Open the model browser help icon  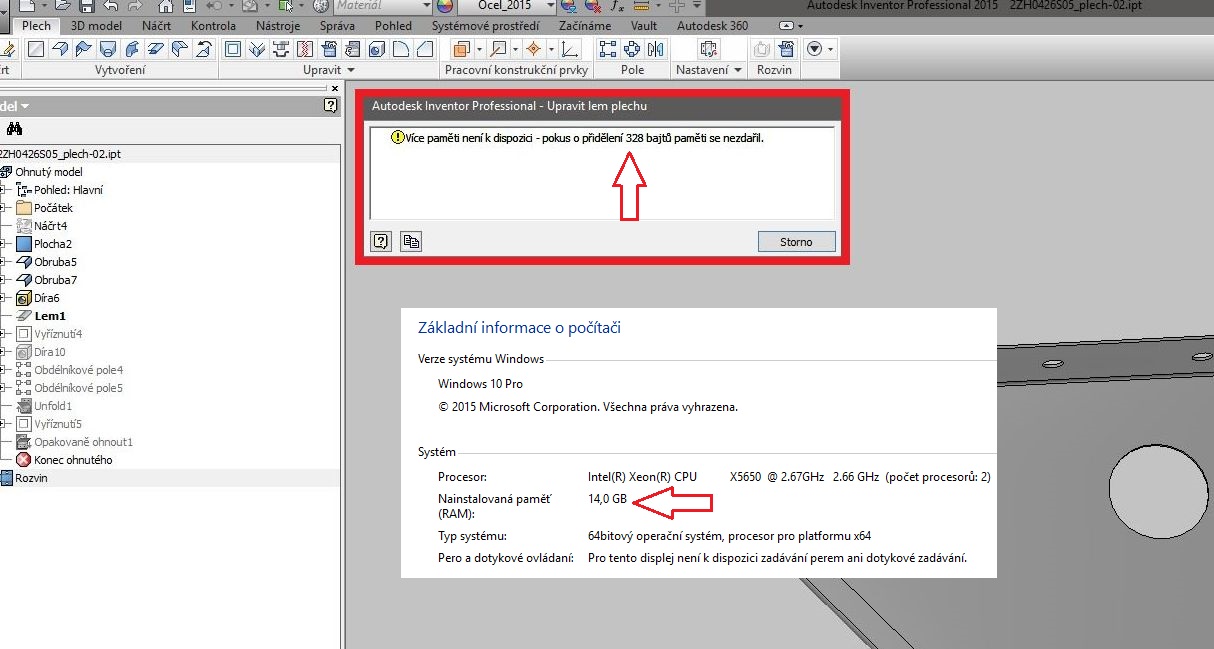pyautogui.click(x=330, y=105)
